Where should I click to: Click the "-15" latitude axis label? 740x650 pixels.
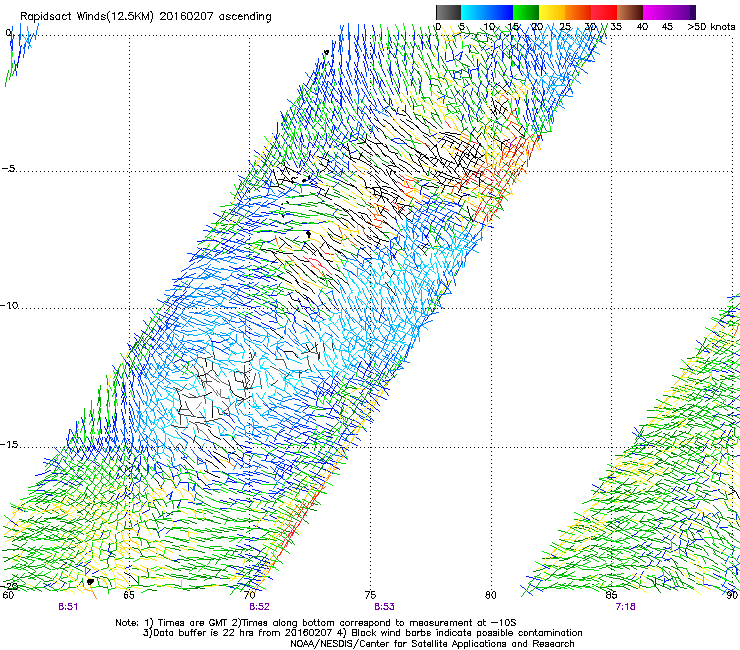tap(9, 445)
